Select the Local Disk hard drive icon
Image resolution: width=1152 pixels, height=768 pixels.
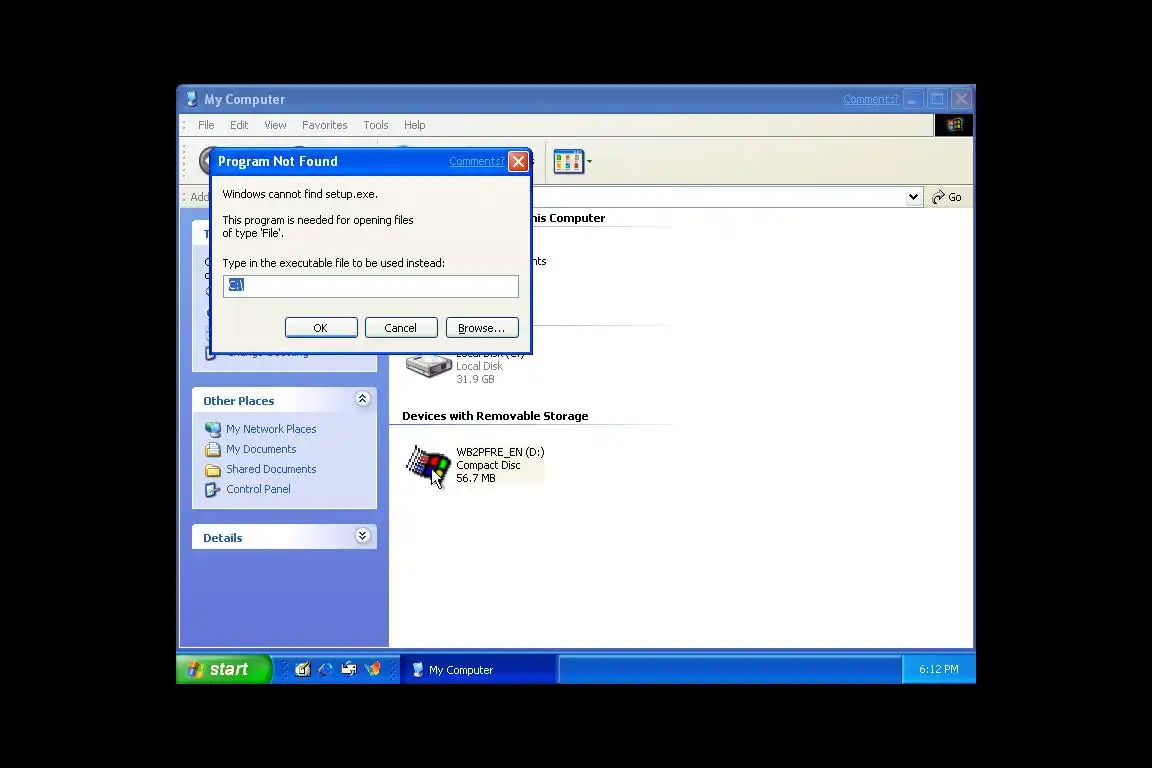pyautogui.click(x=428, y=365)
